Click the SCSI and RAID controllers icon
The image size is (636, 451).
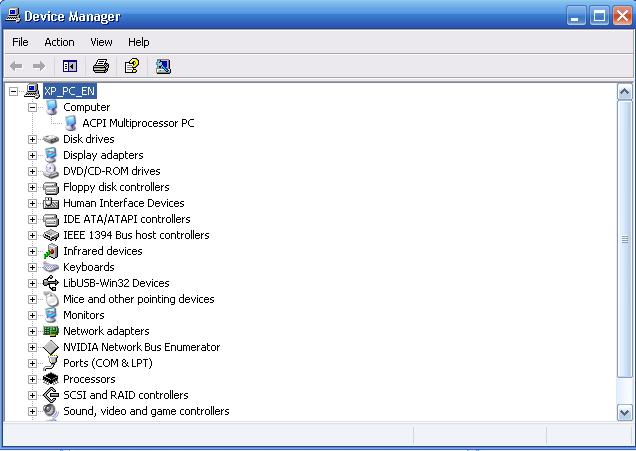pos(51,395)
